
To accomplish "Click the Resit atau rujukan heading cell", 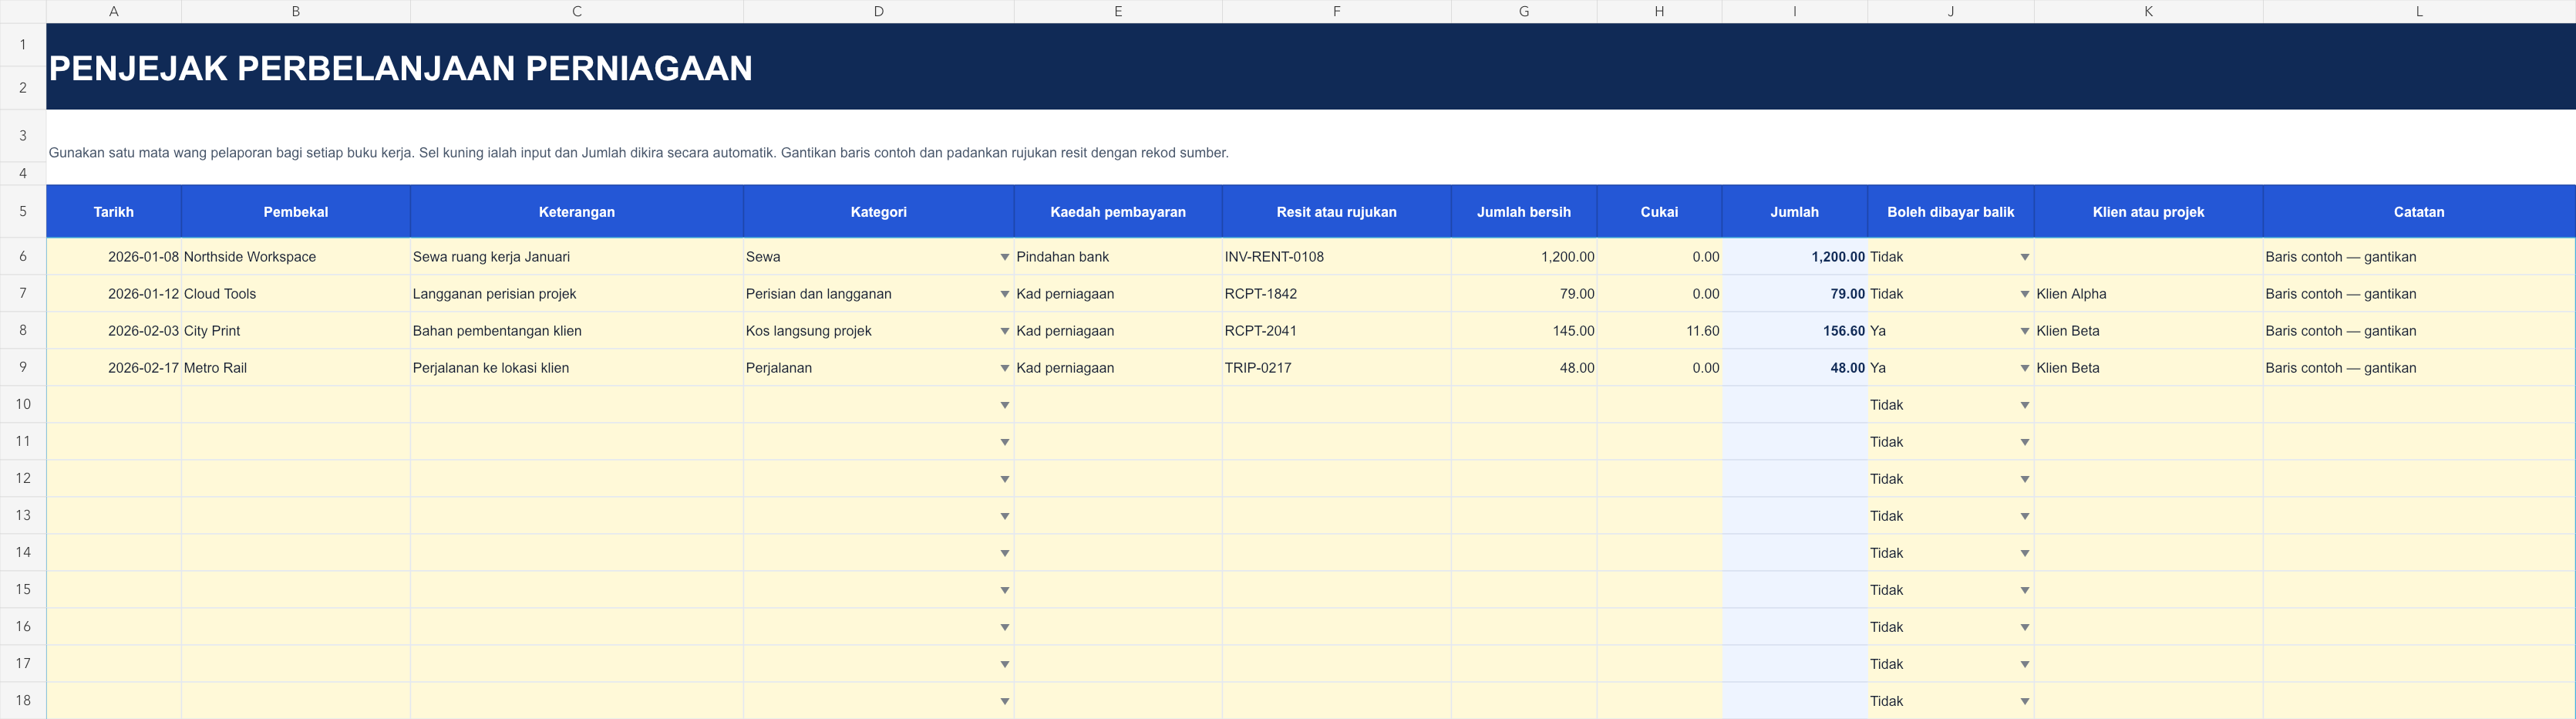I will (1336, 211).
